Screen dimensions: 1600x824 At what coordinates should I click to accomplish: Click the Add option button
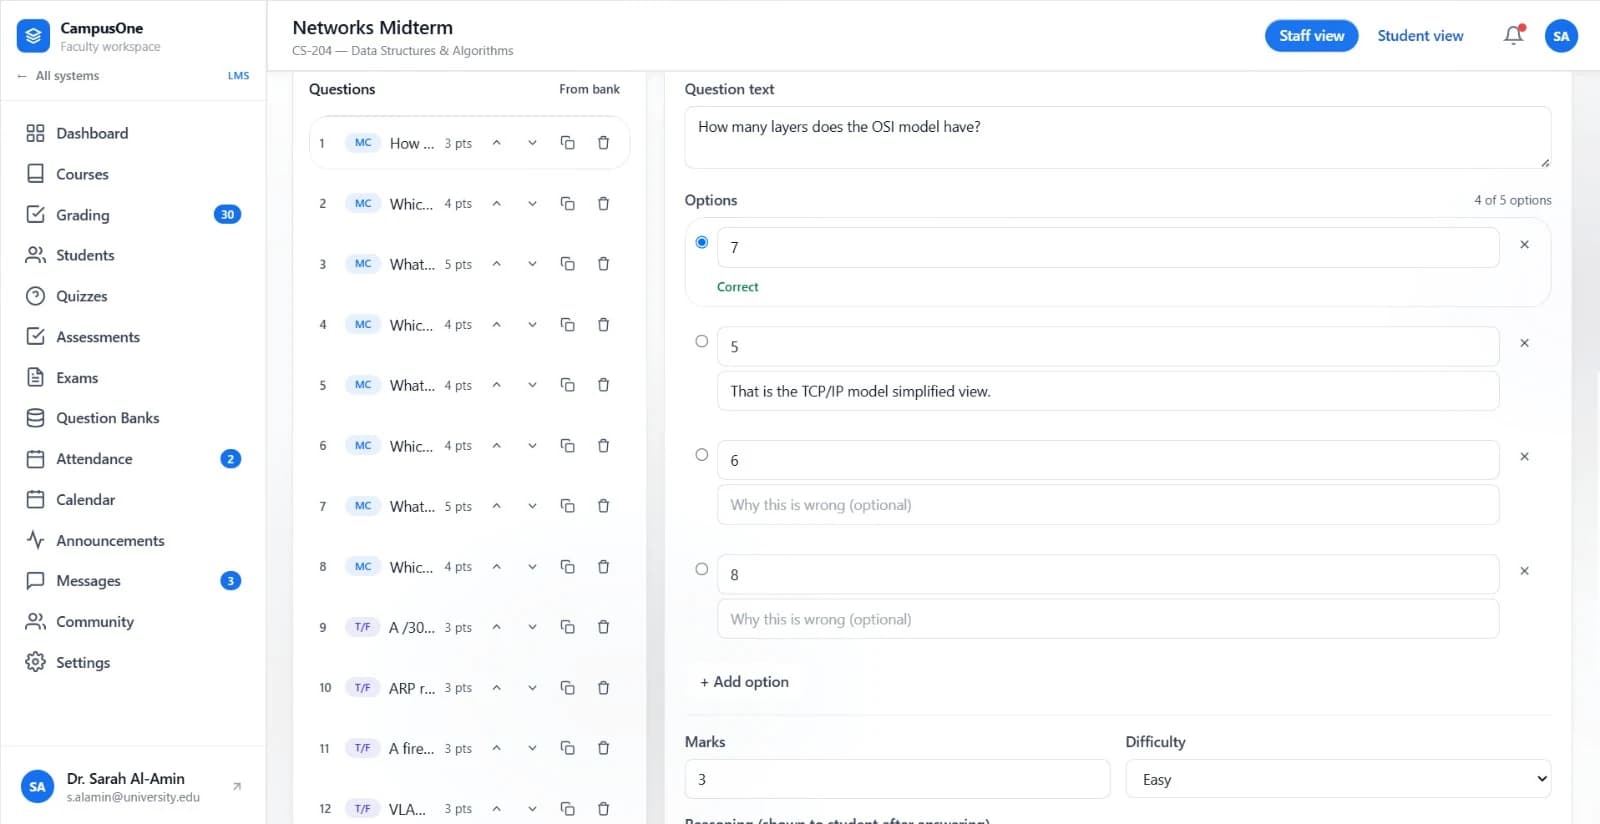pyautogui.click(x=744, y=682)
